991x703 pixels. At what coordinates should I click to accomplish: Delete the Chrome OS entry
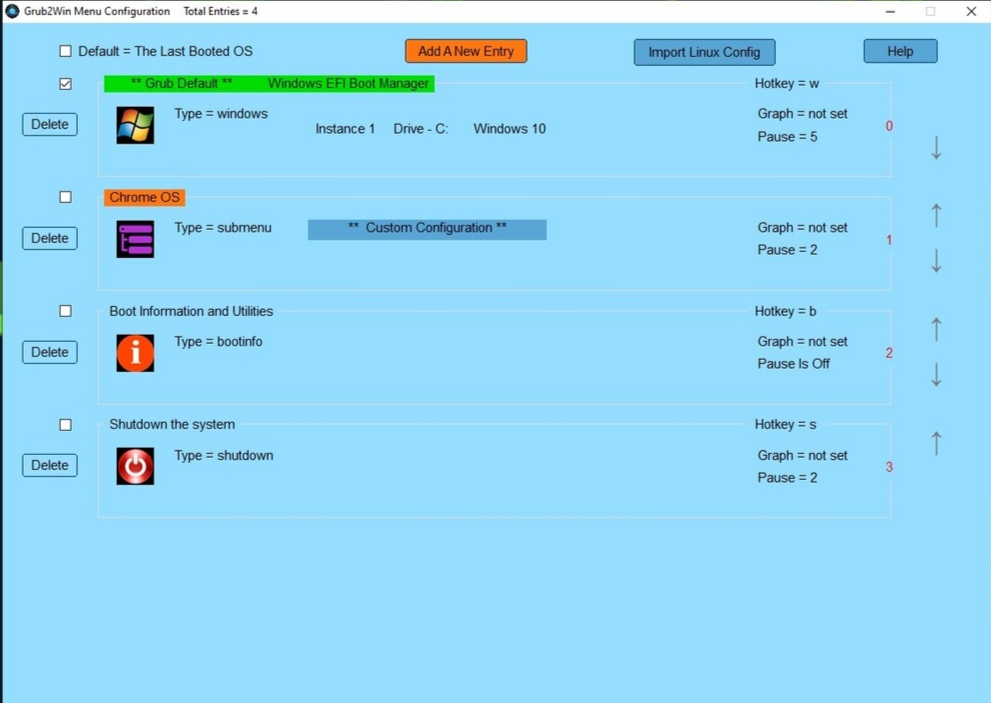coord(50,238)
